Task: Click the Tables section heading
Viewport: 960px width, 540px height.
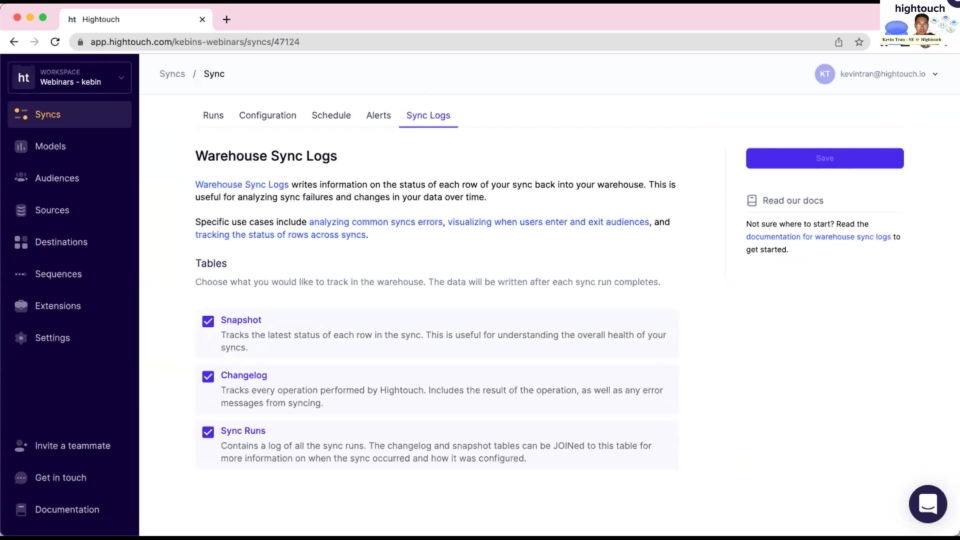Action: [211, 263]
